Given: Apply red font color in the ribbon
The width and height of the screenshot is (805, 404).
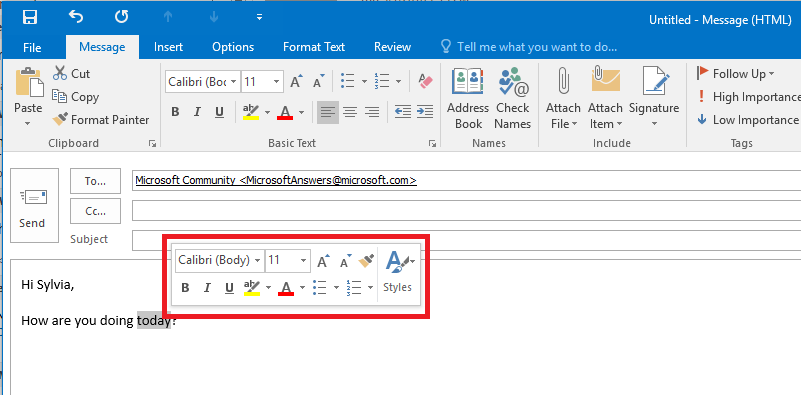Looking at the screenshot, I should click(285, 112).
